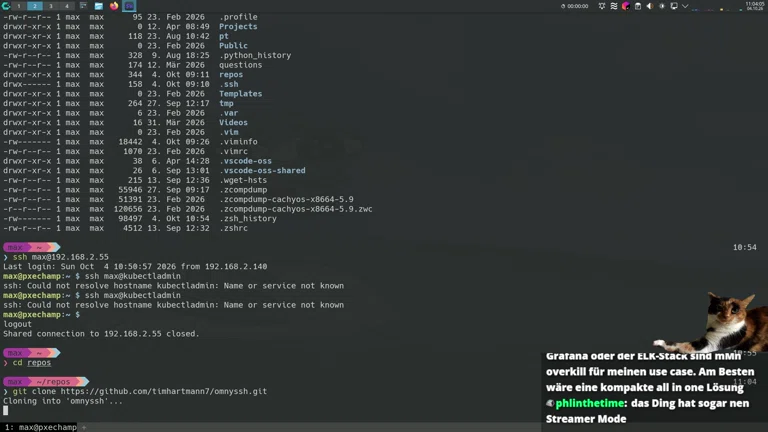Select the max@pxechamp terminal tab

(41, 427)
